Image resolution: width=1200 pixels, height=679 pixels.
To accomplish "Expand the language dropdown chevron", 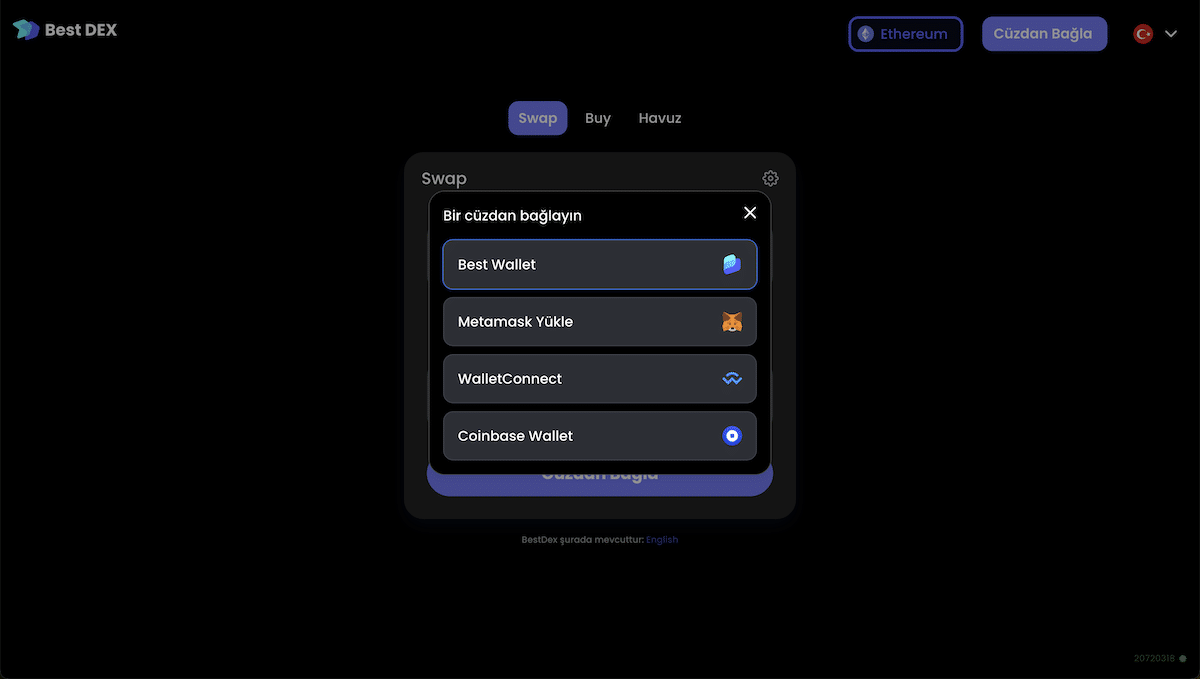I will pyautogui.click(x=1171, y=34).
